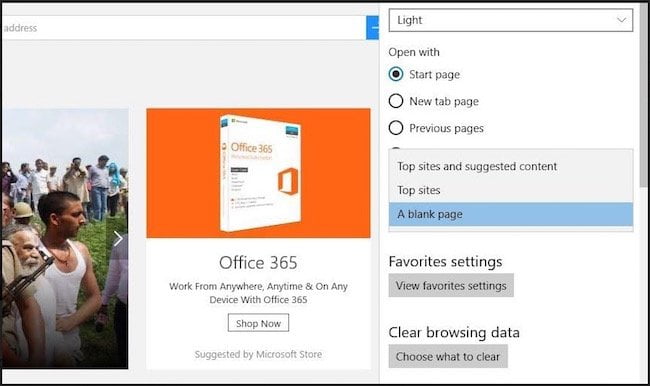Open the news photo of crowd
The image size is (650, 386).
coord(65,238)
